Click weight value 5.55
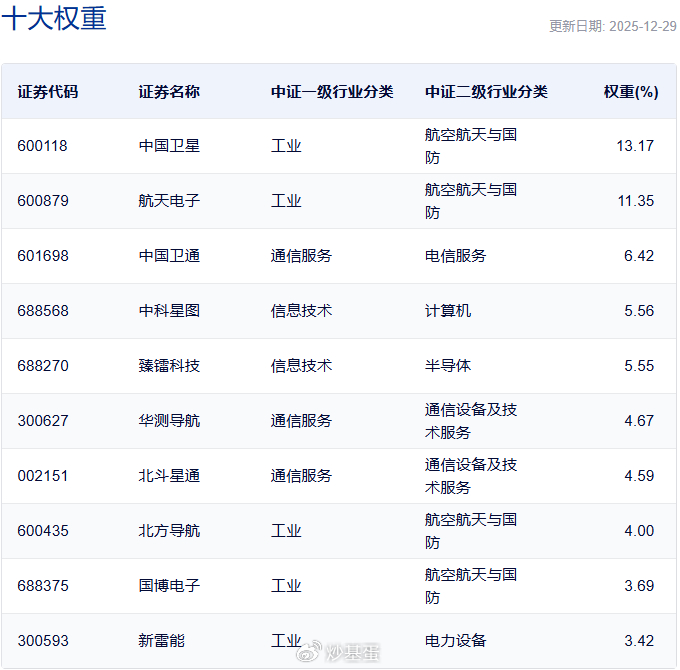The width and height of the screenshot is (680, 670). pos(639,366)
